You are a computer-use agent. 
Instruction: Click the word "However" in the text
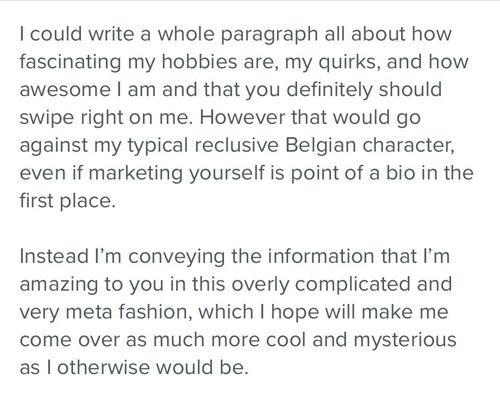242,117
